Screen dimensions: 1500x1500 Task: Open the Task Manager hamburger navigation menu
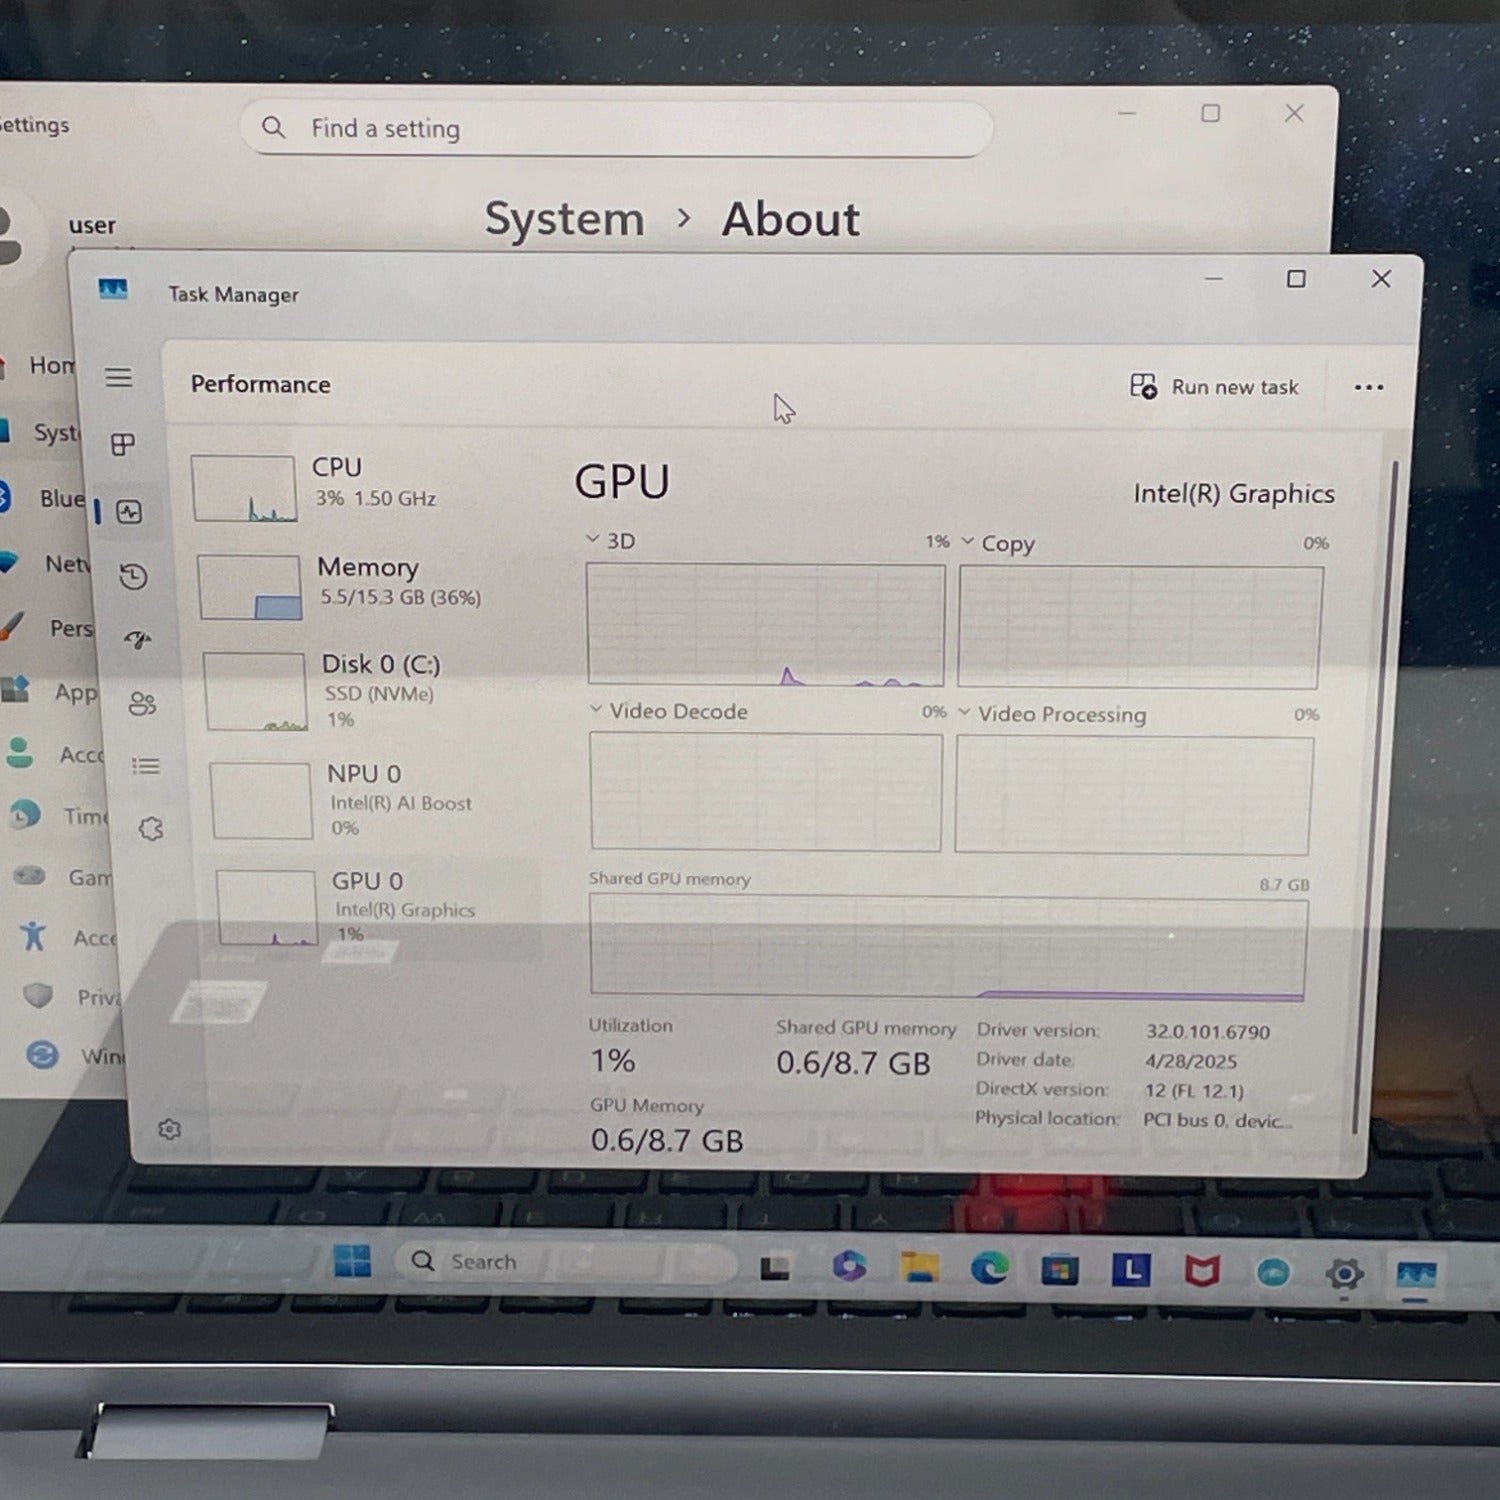tap(119, 377)
